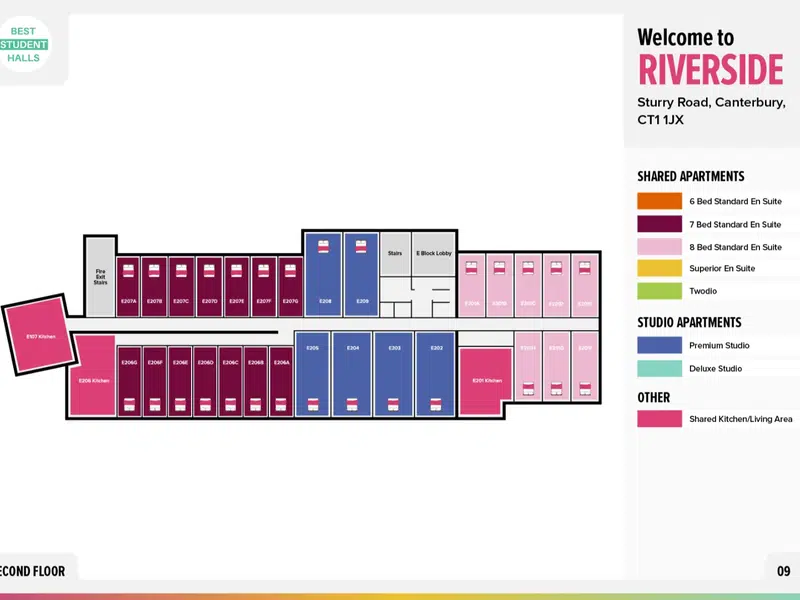
Task: Click the bed icon in room E209
Action: point(361,247)
